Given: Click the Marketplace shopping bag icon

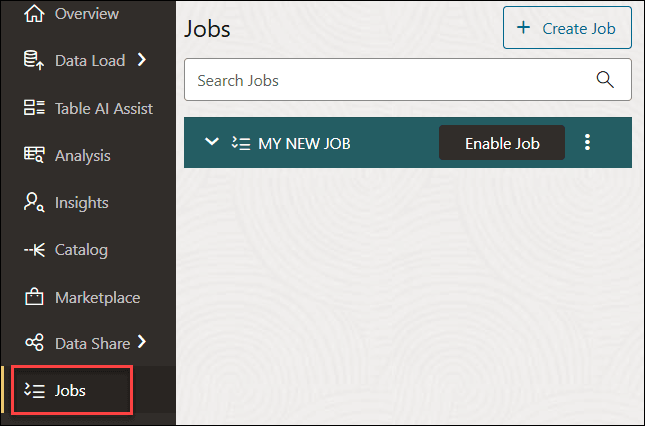Looking at the screenshot, I should tap(34, 297).
